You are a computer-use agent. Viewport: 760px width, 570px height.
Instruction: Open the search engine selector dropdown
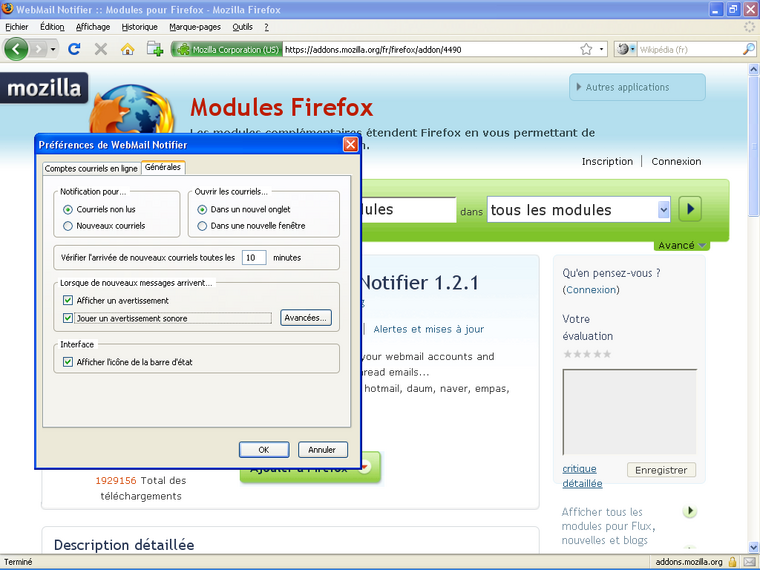626,49
